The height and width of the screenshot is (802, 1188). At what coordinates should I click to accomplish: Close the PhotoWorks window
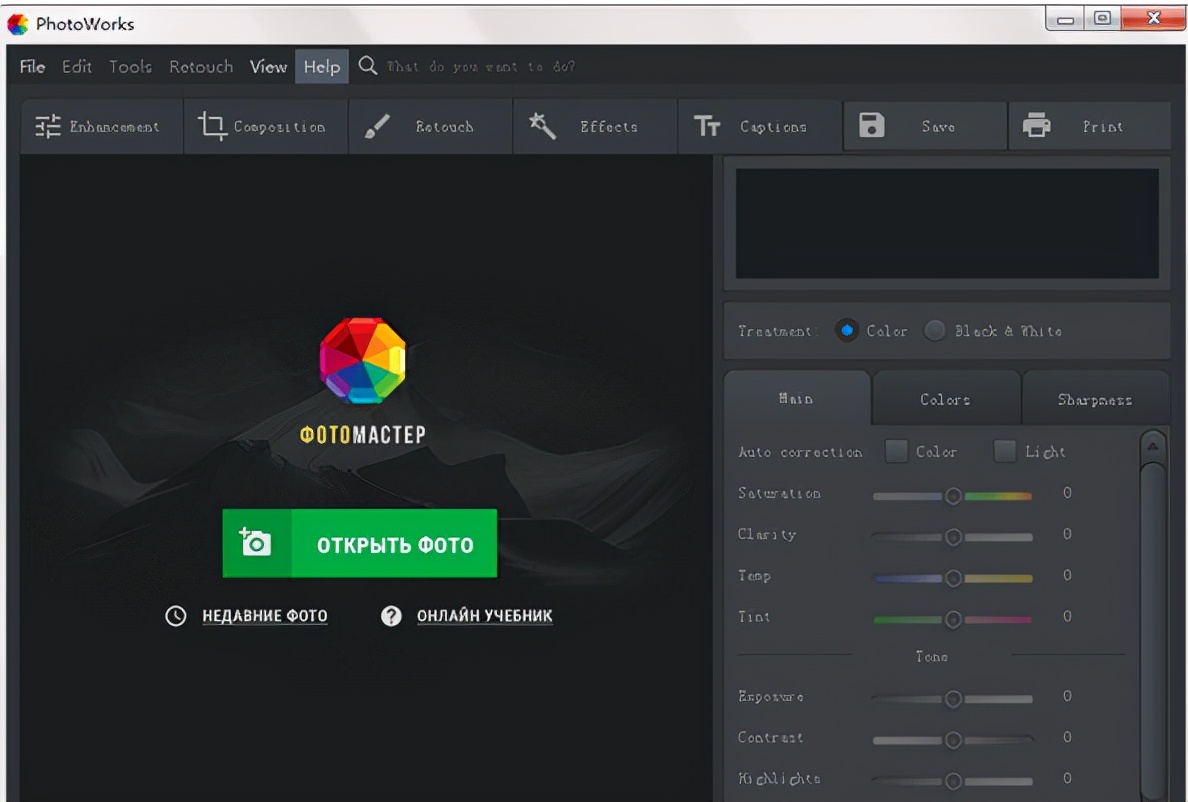click(x=1153, y=18)
